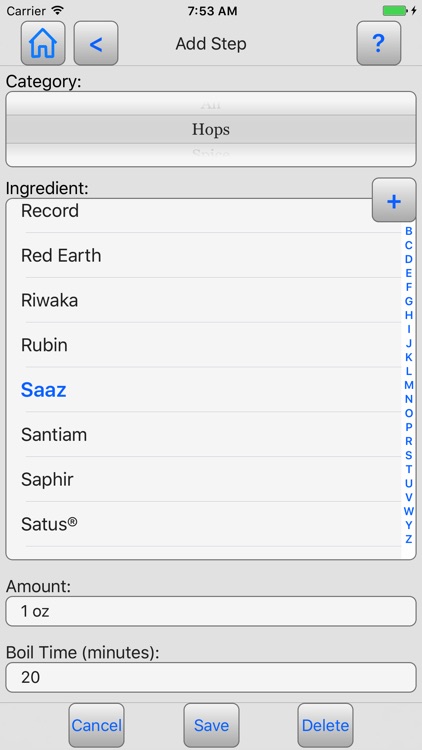Tap the Amount field showing 1 oz
This screenshot has width=422, height=750.
(x=211, y=611)
